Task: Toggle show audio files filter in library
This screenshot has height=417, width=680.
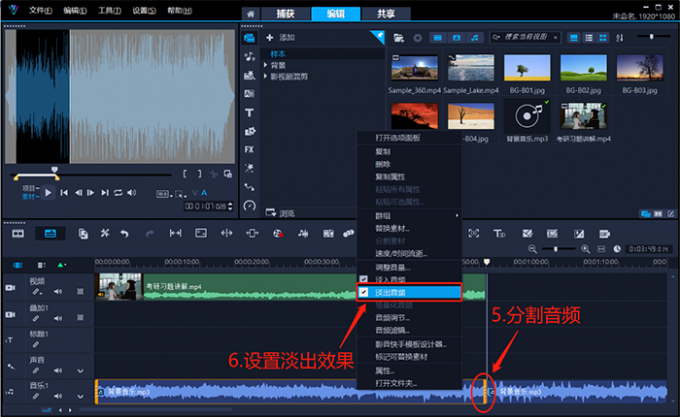Action: (x=475, y=38)
